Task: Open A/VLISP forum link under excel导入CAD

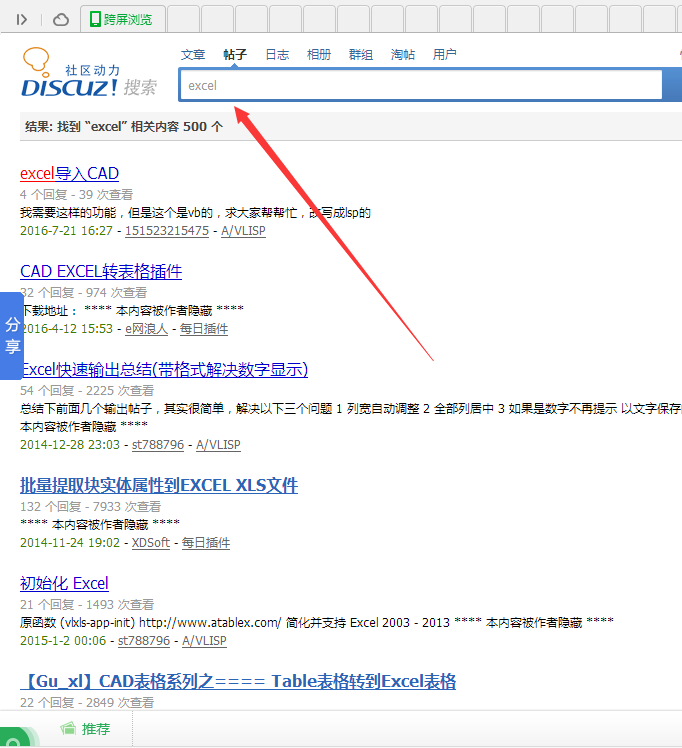Action: click(x=243, y=231)
